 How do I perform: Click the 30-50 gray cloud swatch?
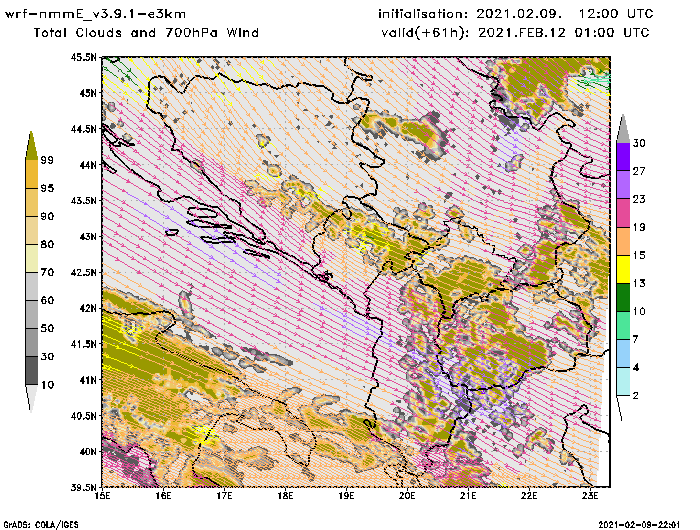click(x=32, y=342)
